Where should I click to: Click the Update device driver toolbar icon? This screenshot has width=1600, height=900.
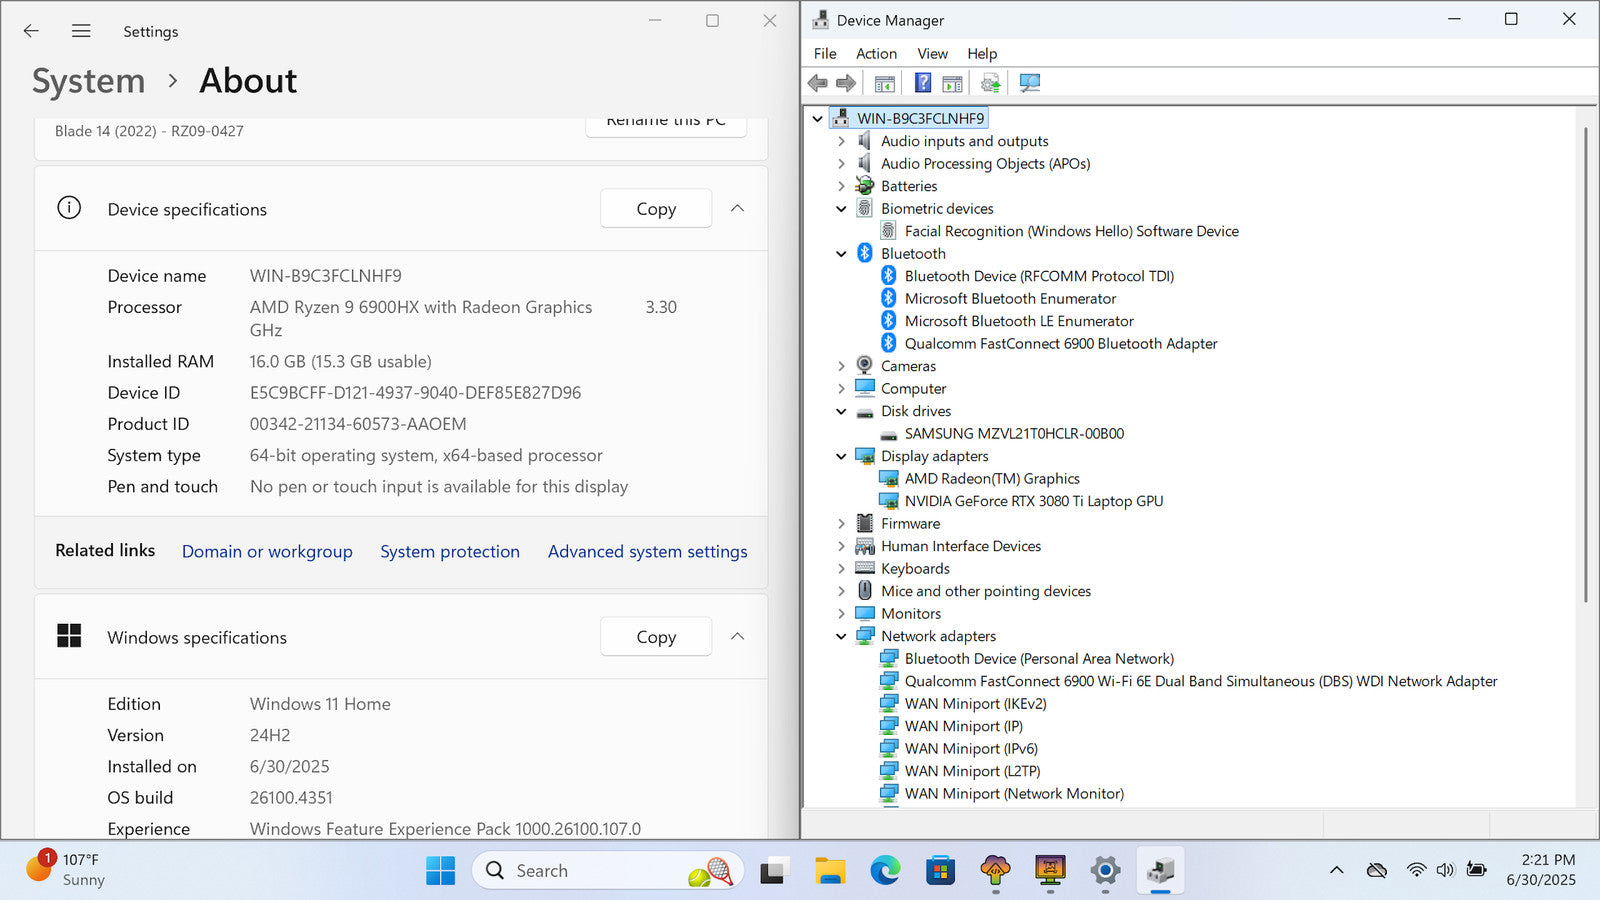[x=990, y=83]
